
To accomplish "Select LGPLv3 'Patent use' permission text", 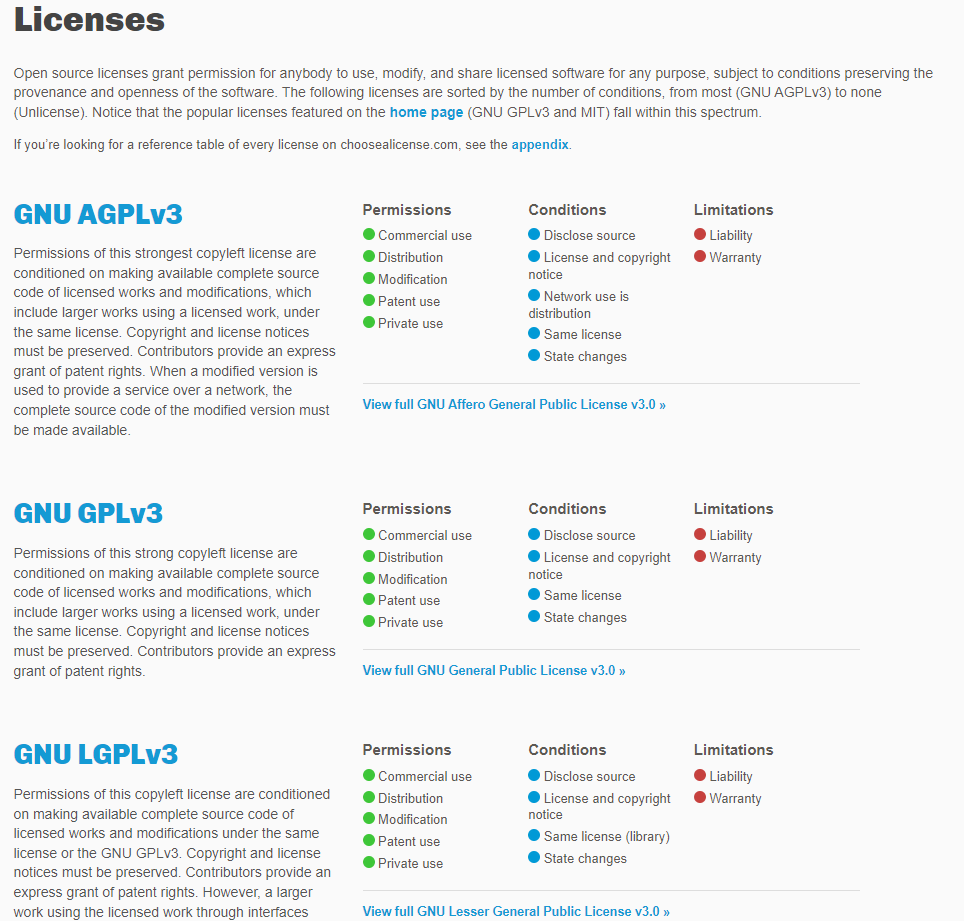I will point(409,842).
